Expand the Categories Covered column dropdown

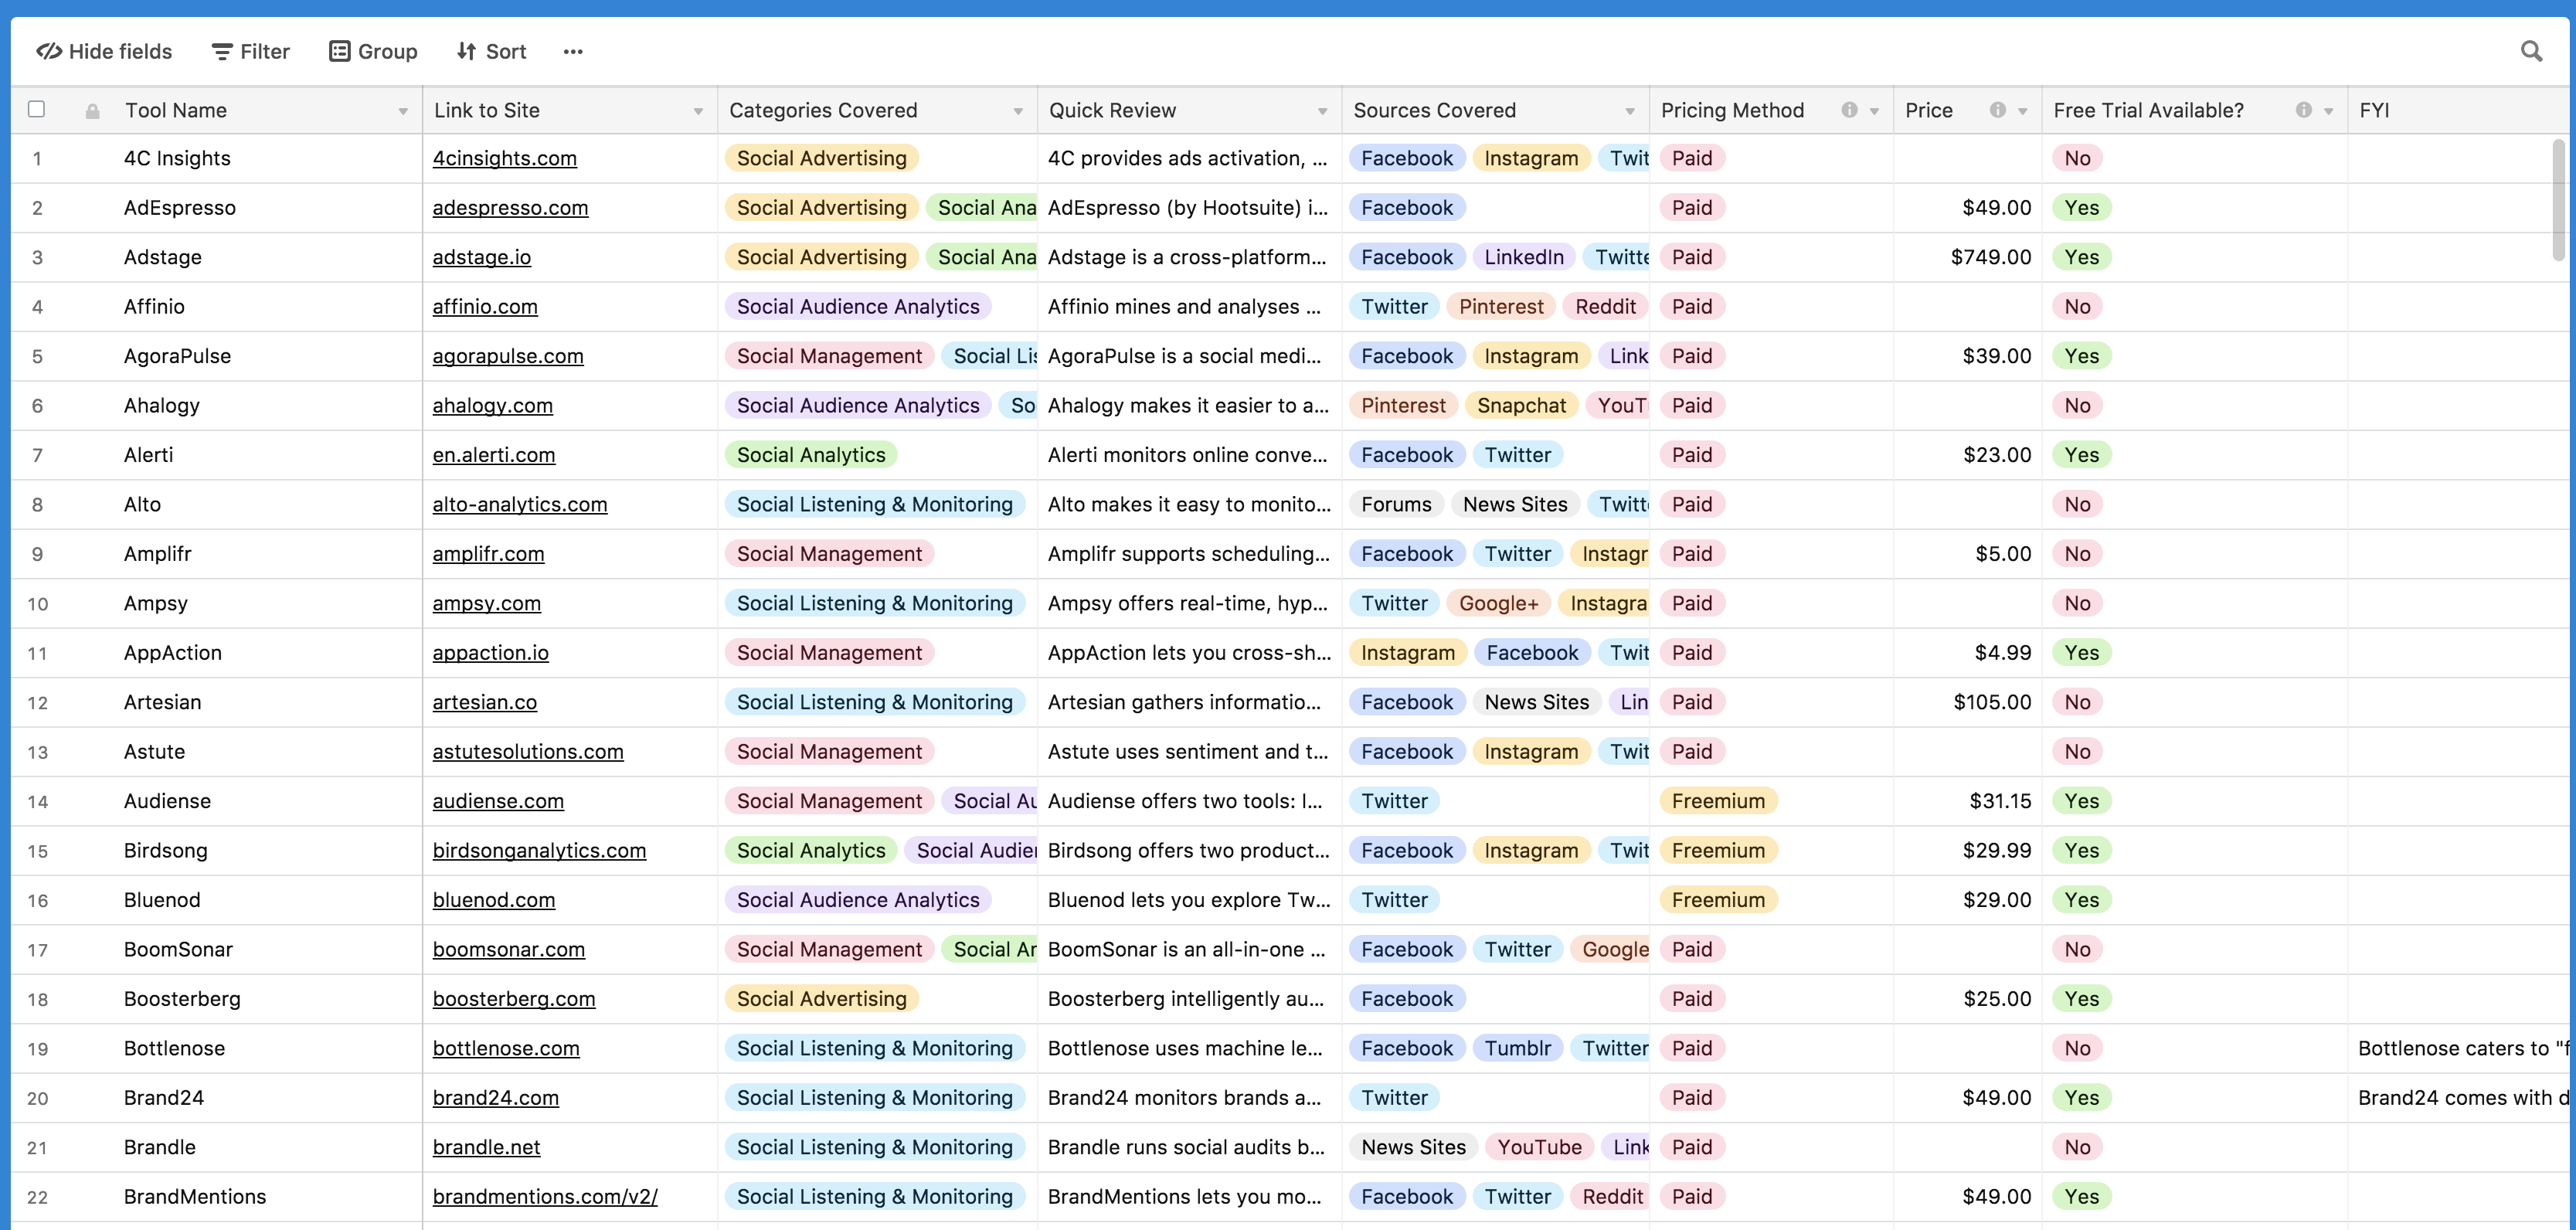click(x=1018, y=110)
